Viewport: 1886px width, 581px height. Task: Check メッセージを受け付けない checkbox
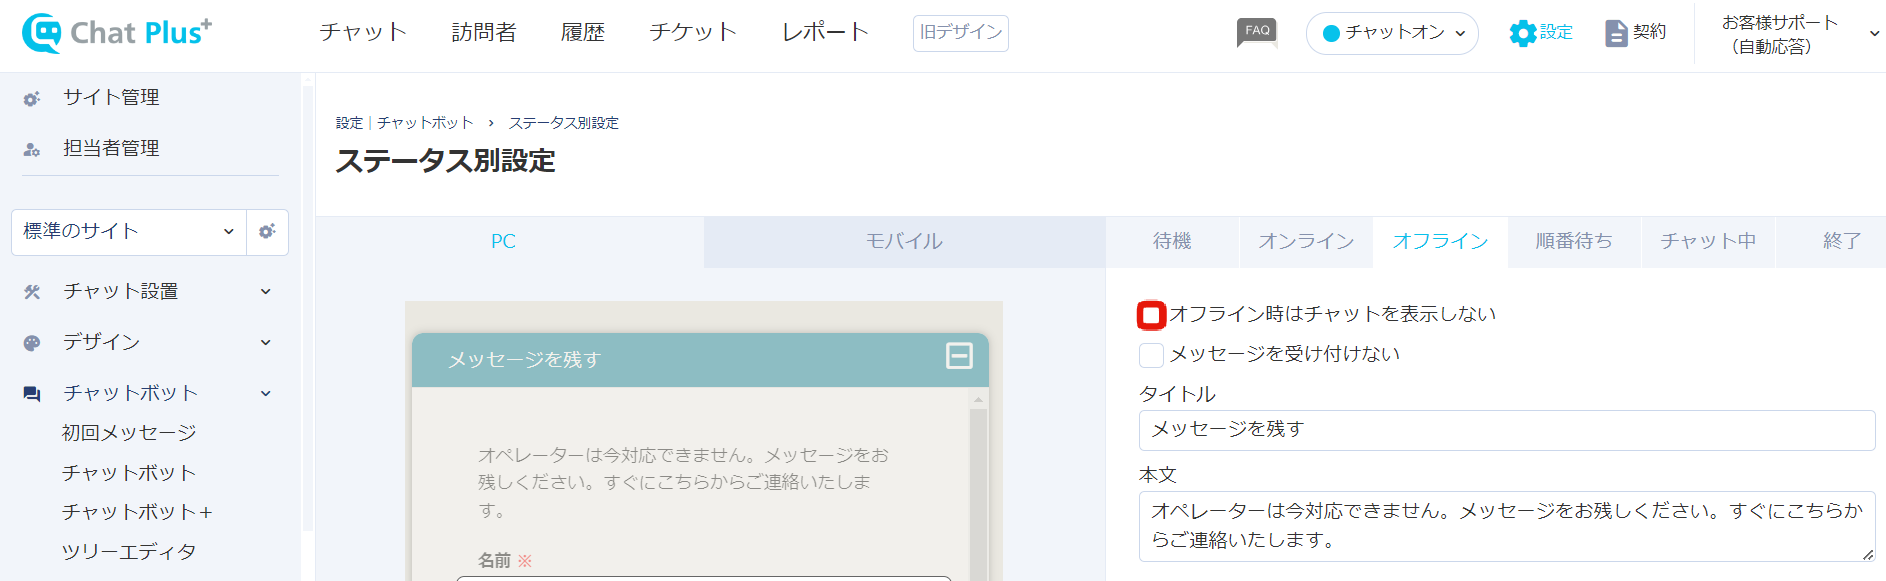(1151, 355)
